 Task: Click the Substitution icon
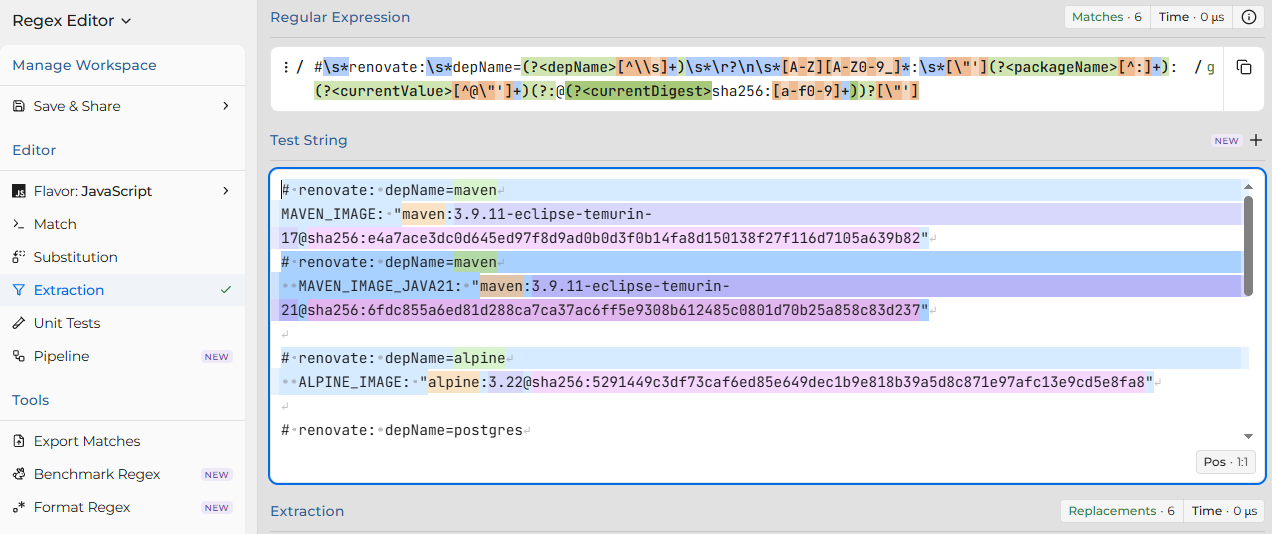(19, 257)
